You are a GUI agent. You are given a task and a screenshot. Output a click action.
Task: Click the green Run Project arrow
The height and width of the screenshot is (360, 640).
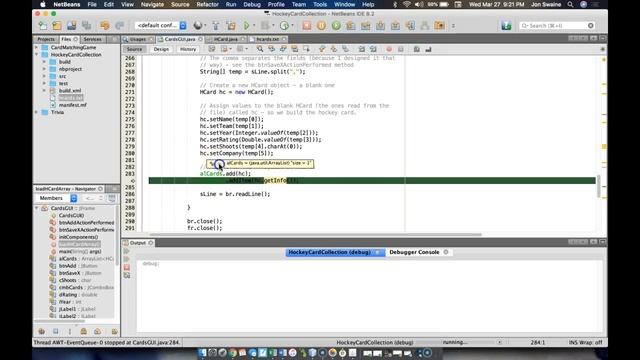pos(247,26)
